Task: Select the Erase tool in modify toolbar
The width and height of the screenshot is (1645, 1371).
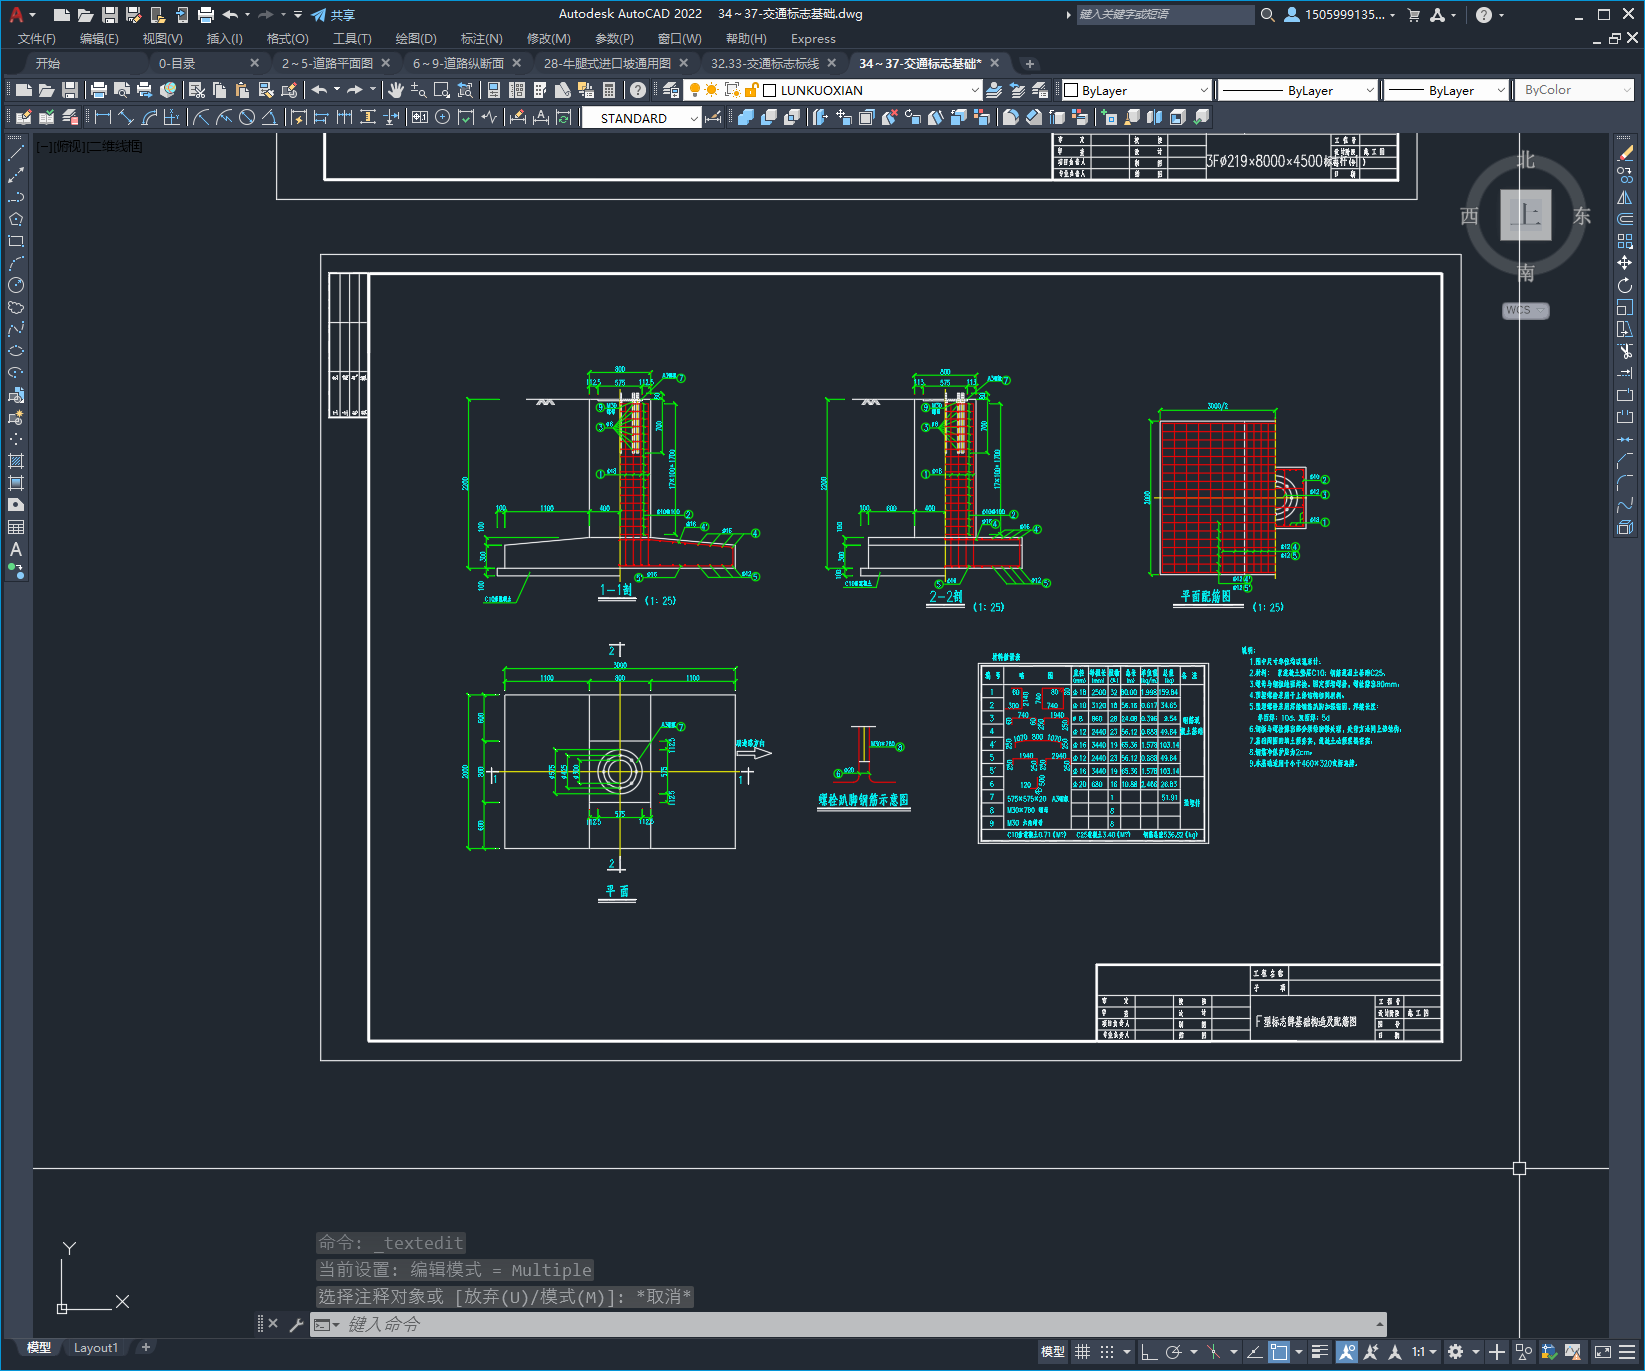Action: [1625, 153]
